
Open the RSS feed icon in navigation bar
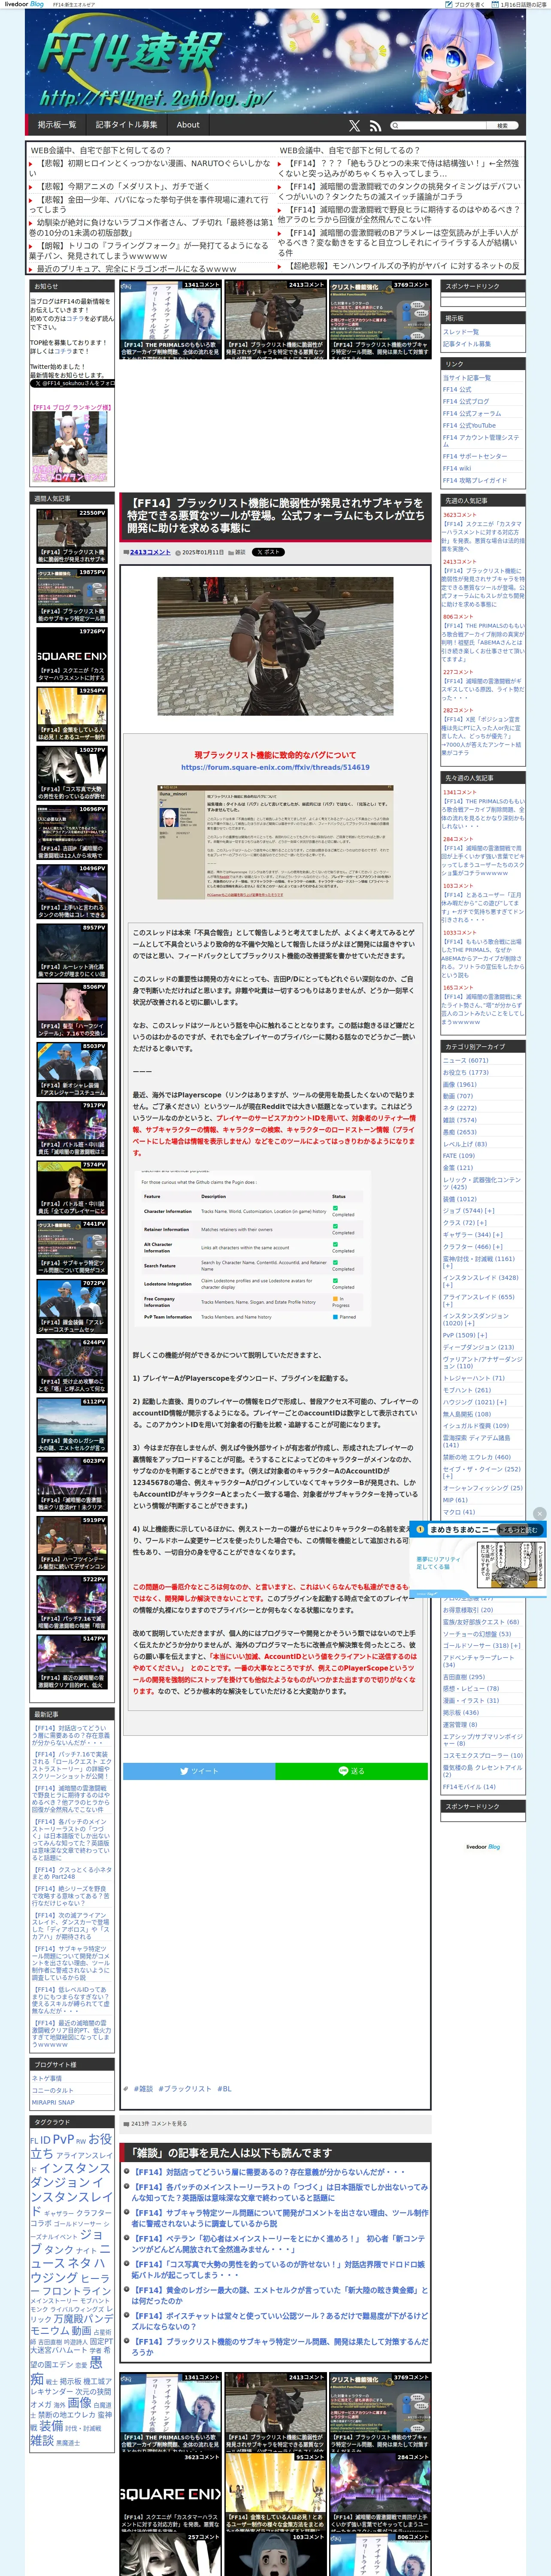pos(375,125)
